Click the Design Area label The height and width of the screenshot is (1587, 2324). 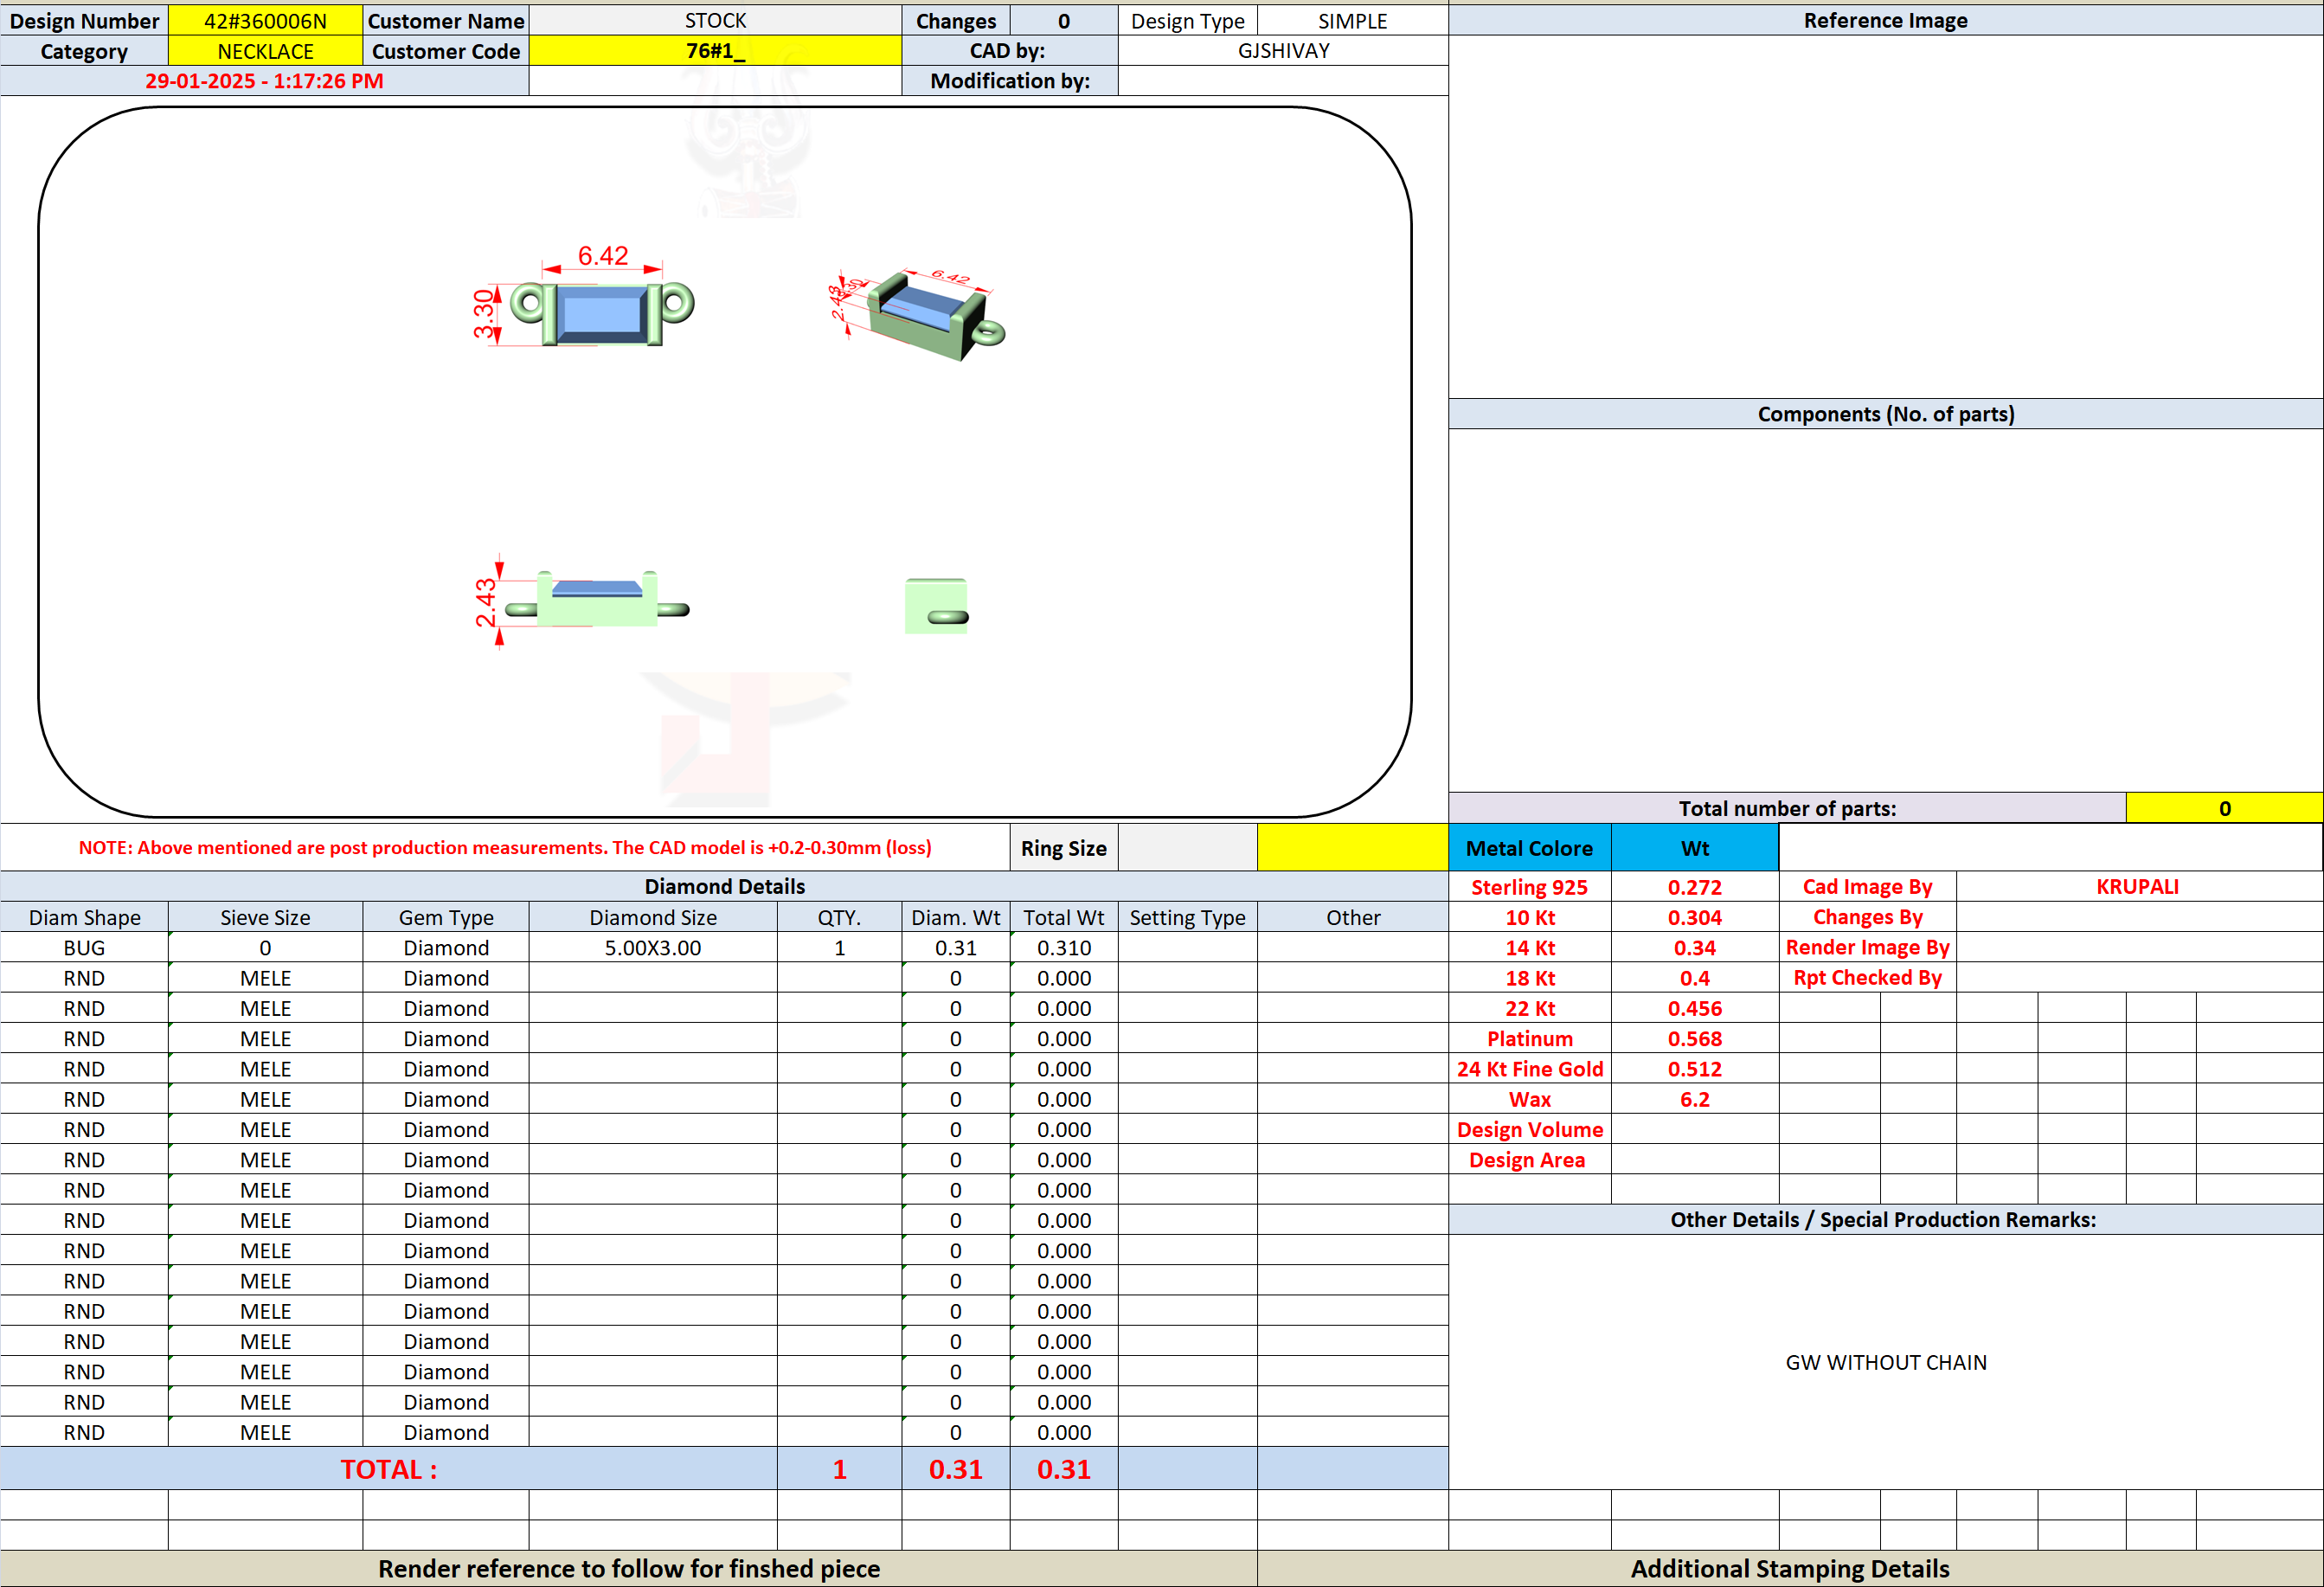(x=1530, y=1160)
